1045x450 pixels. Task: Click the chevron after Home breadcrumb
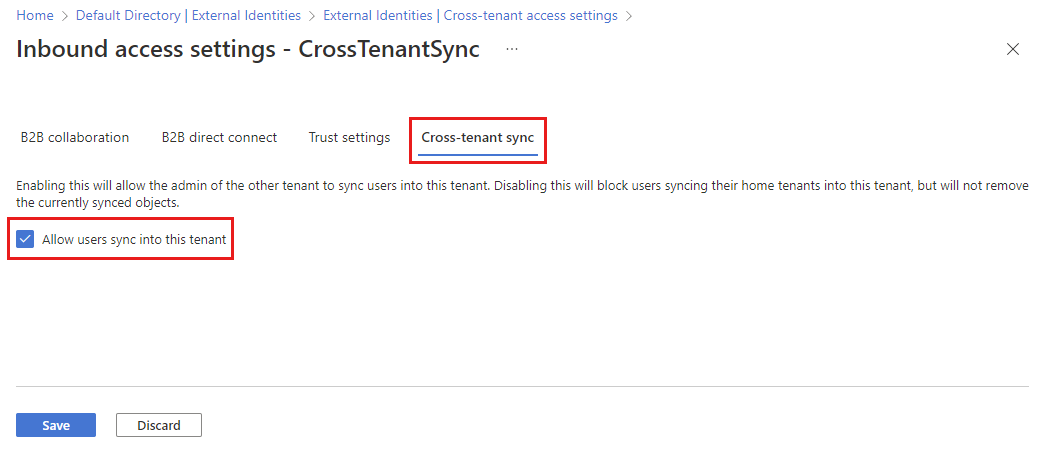(x=65, y=16)
